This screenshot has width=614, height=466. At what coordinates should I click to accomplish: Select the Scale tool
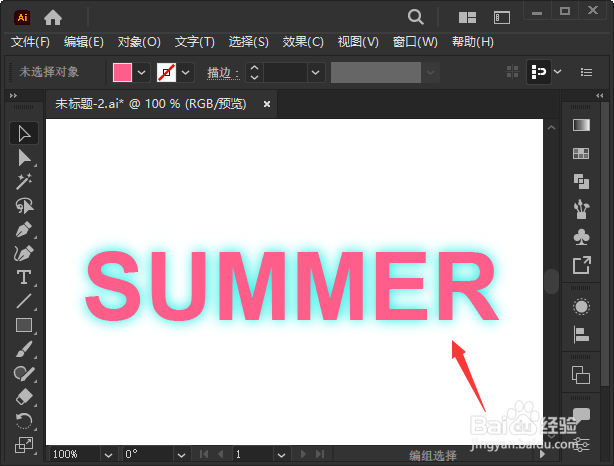point(24,445)
